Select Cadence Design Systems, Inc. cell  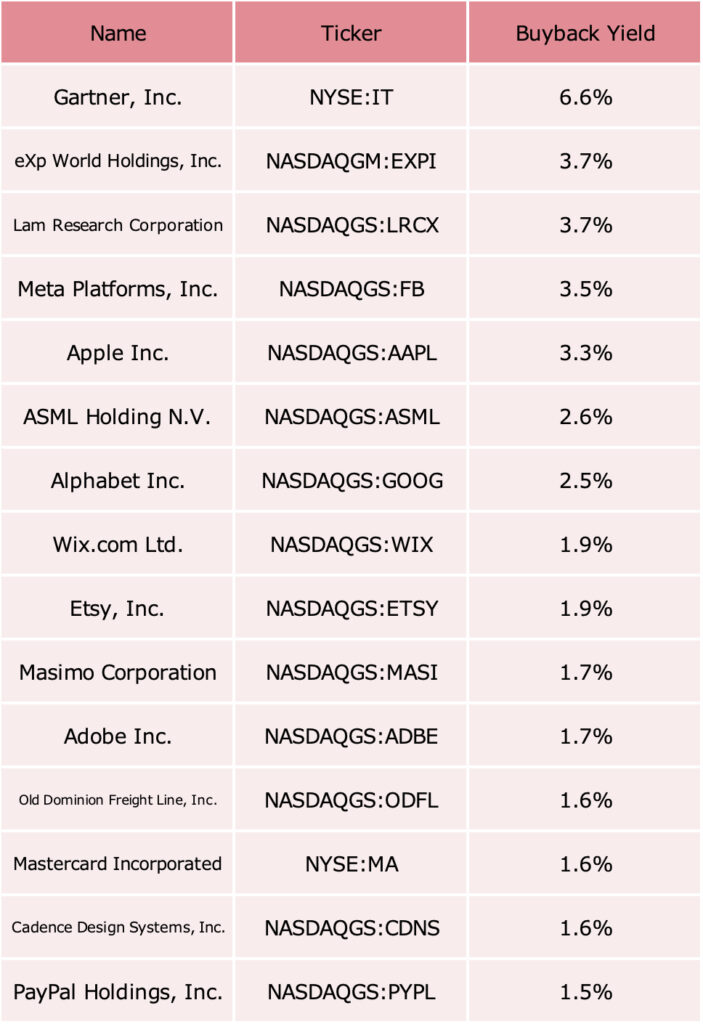pyautogui.click(x=117, y=928)
